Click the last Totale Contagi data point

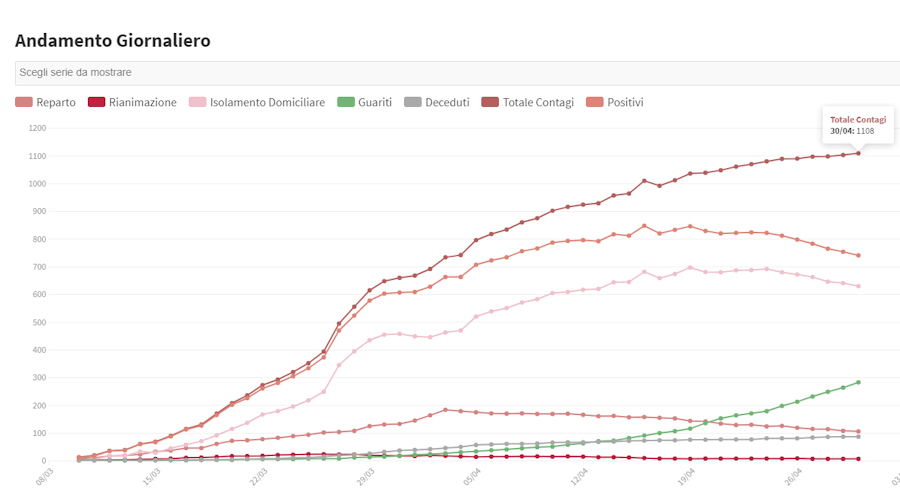[x=858, y=153]
